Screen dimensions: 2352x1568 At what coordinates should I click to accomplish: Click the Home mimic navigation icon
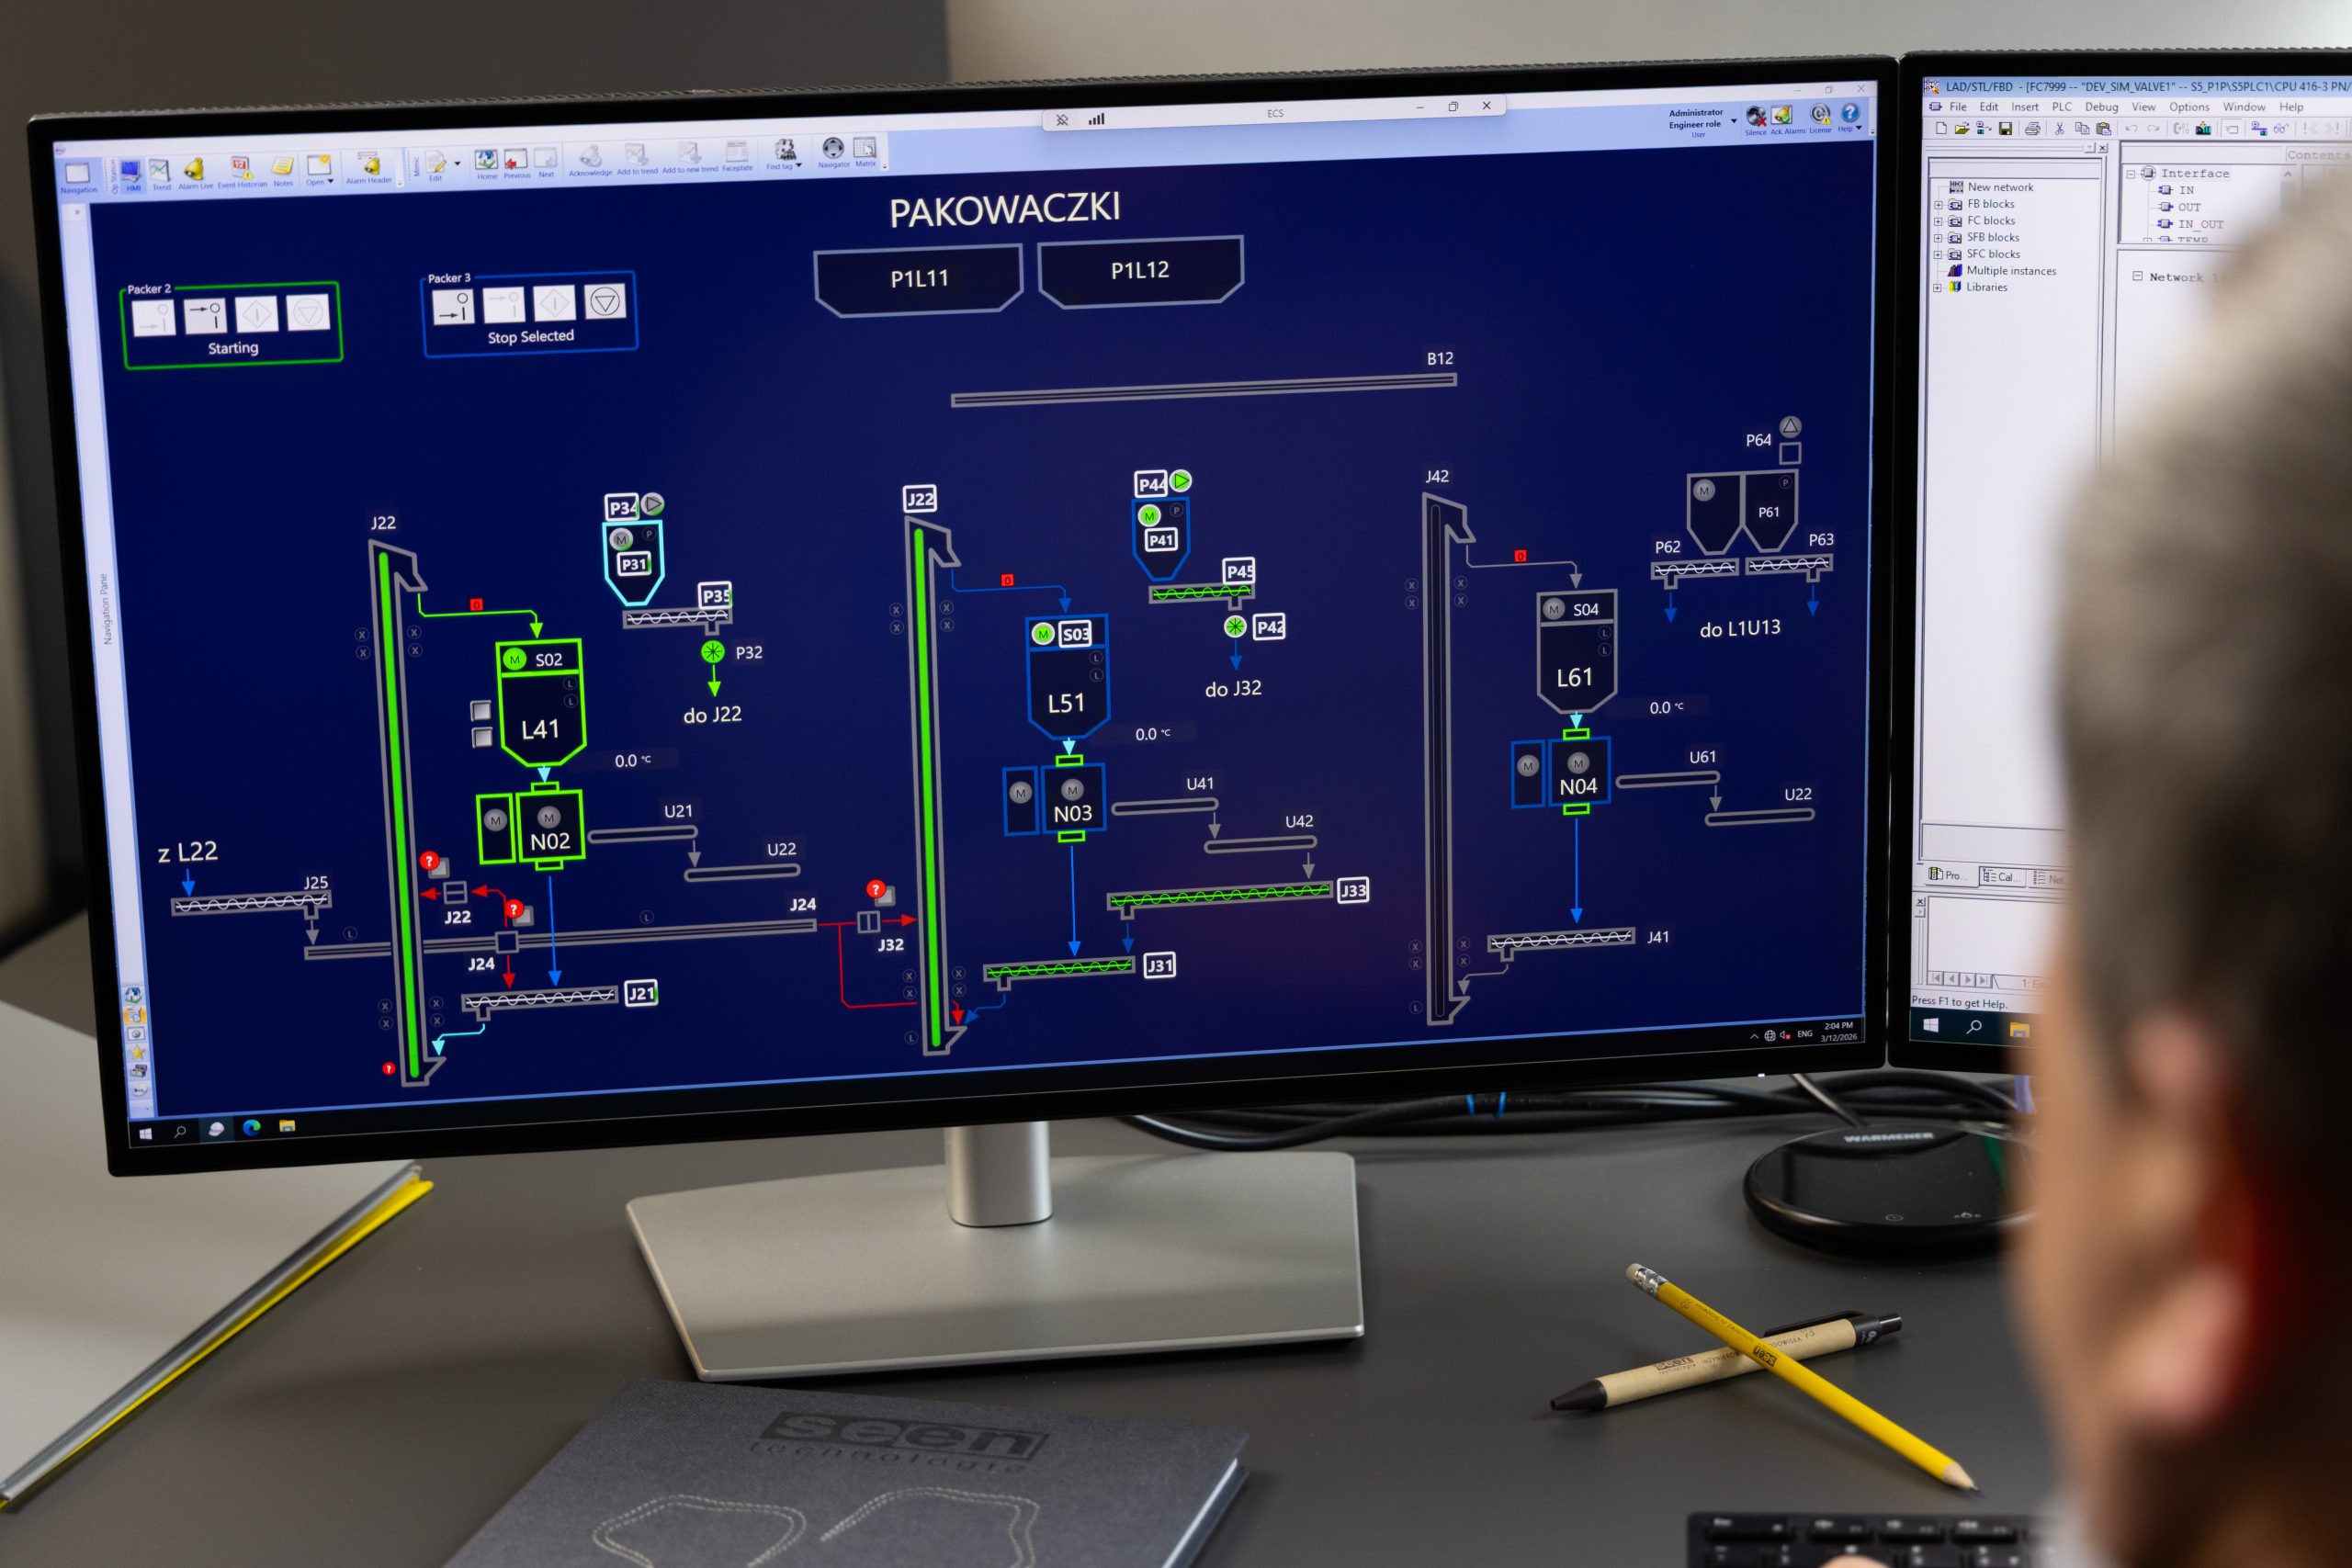(x=486, y=163)
